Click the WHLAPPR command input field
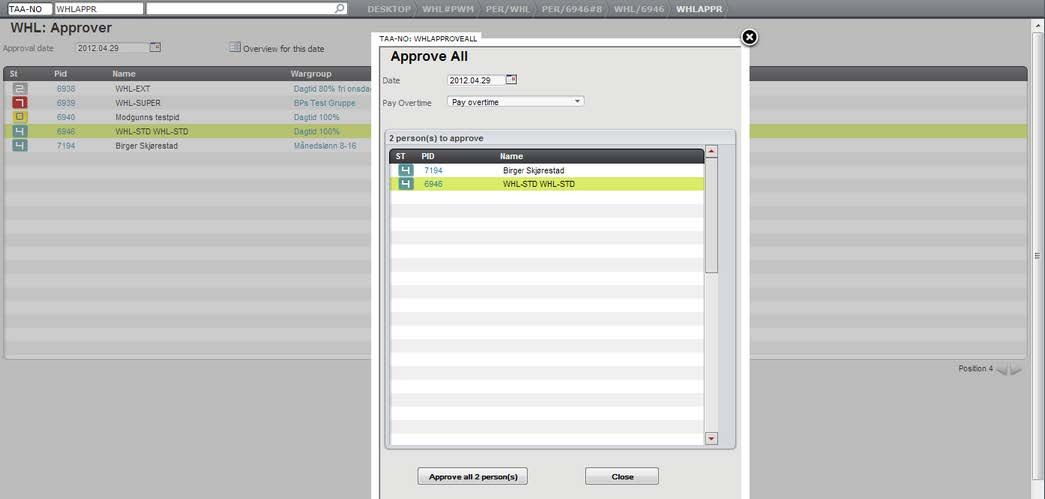Viewport: 1045px width, 499px height. pyautogui.click(x=98, y=9)
